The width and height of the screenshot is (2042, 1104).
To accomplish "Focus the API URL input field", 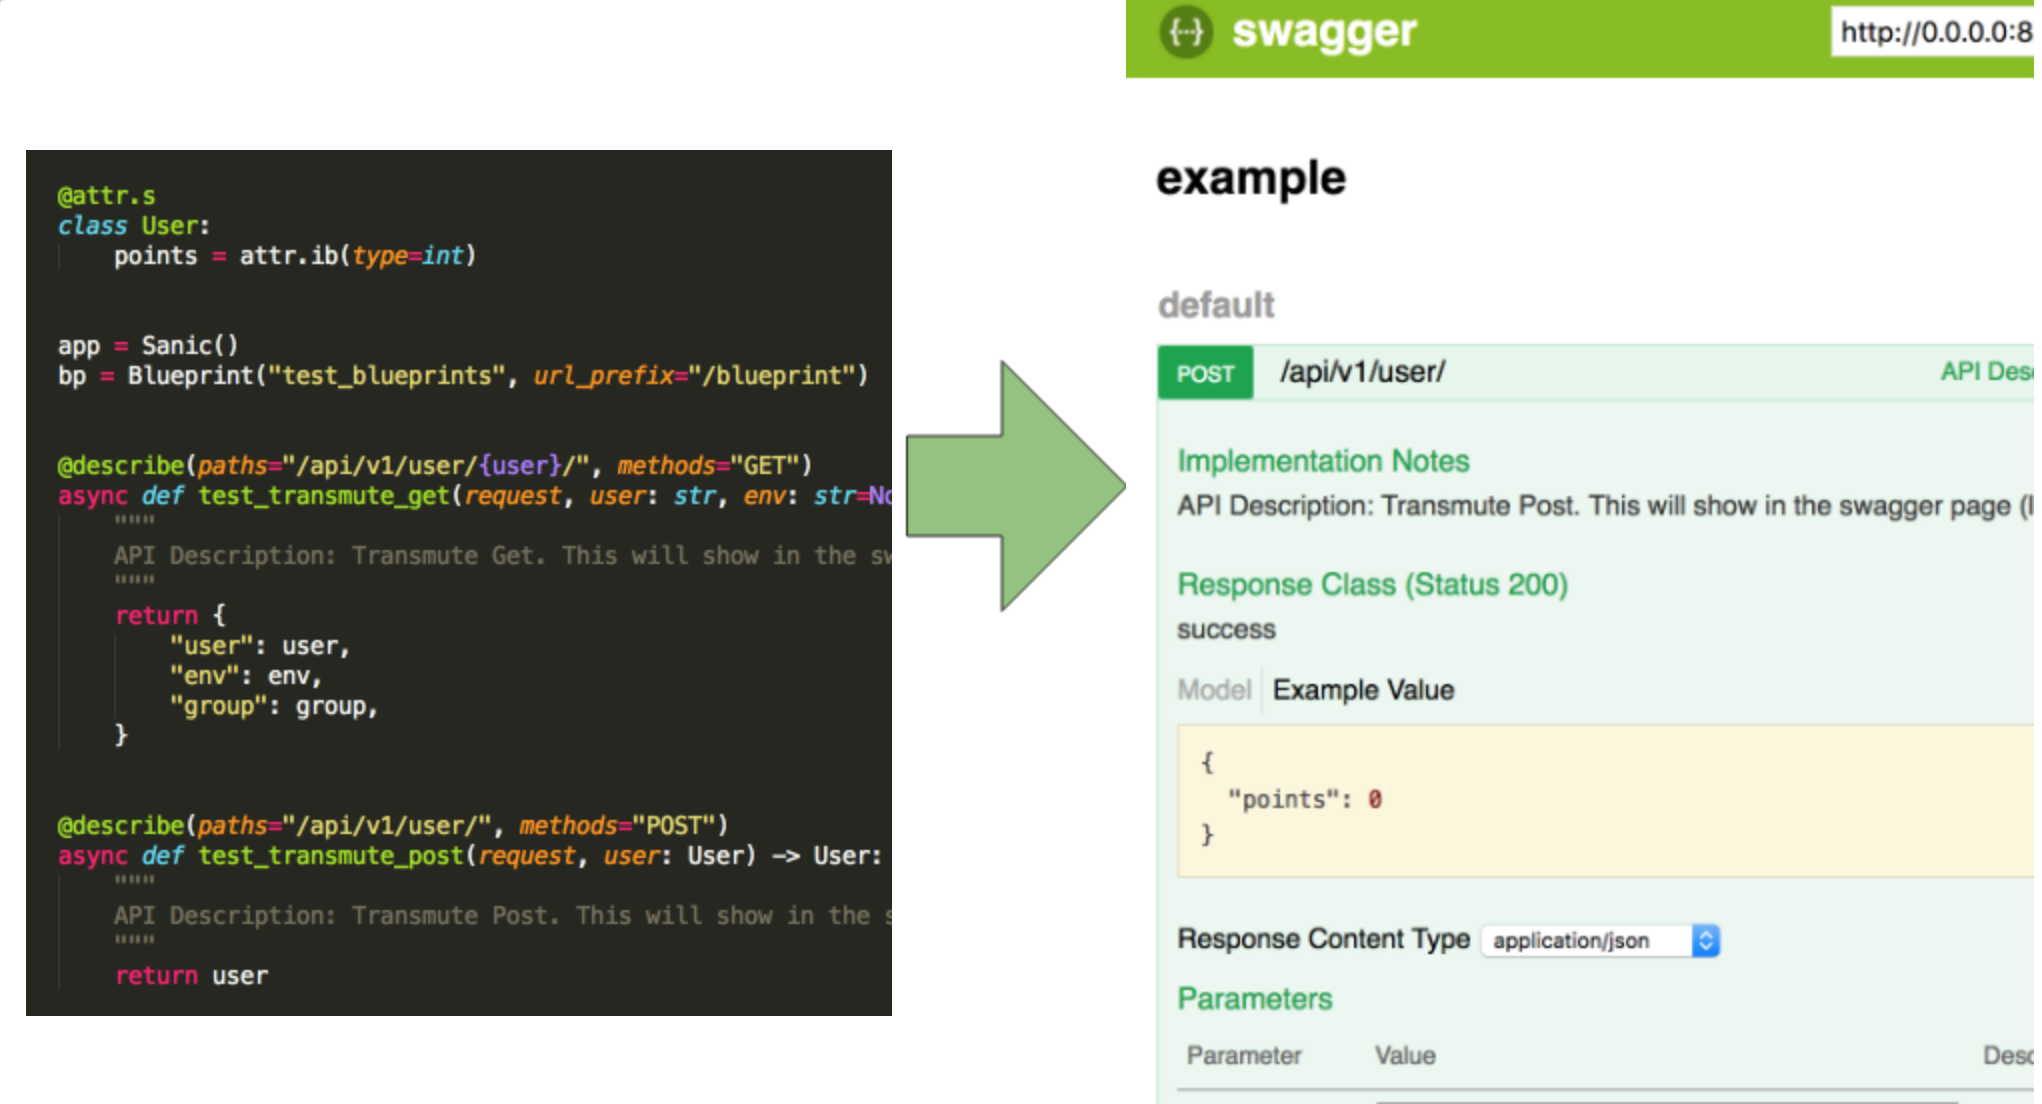I will pyautogui.click(x=1934, y=32).
